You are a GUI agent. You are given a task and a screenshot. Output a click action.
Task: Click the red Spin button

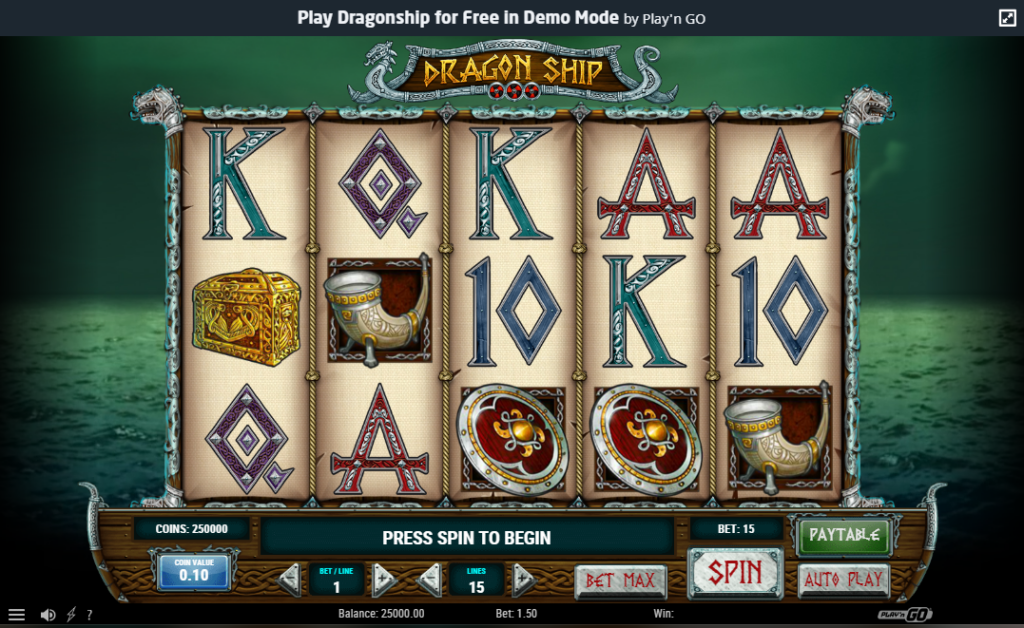click(x=736, y=573)
